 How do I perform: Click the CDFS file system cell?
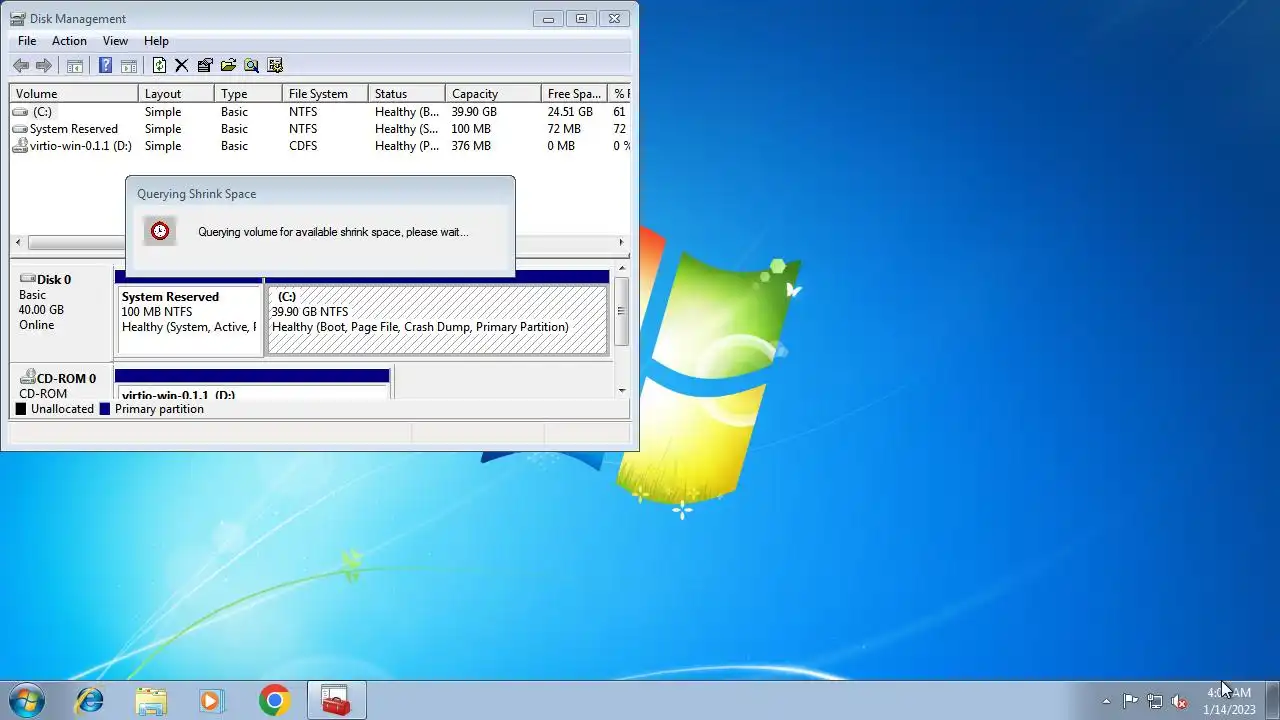click(x=303, y=146)
